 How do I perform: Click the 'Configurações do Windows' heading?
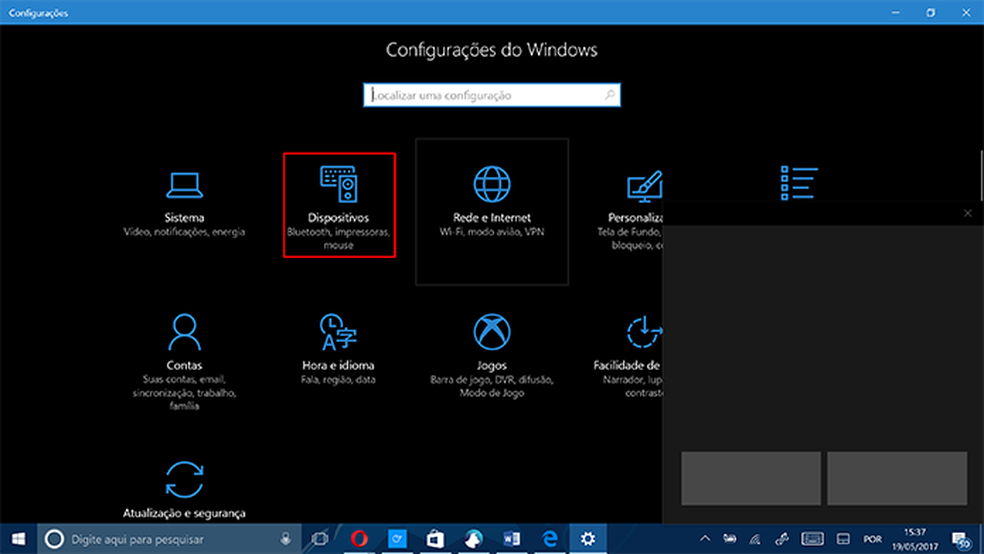click(x=491, y=50)
